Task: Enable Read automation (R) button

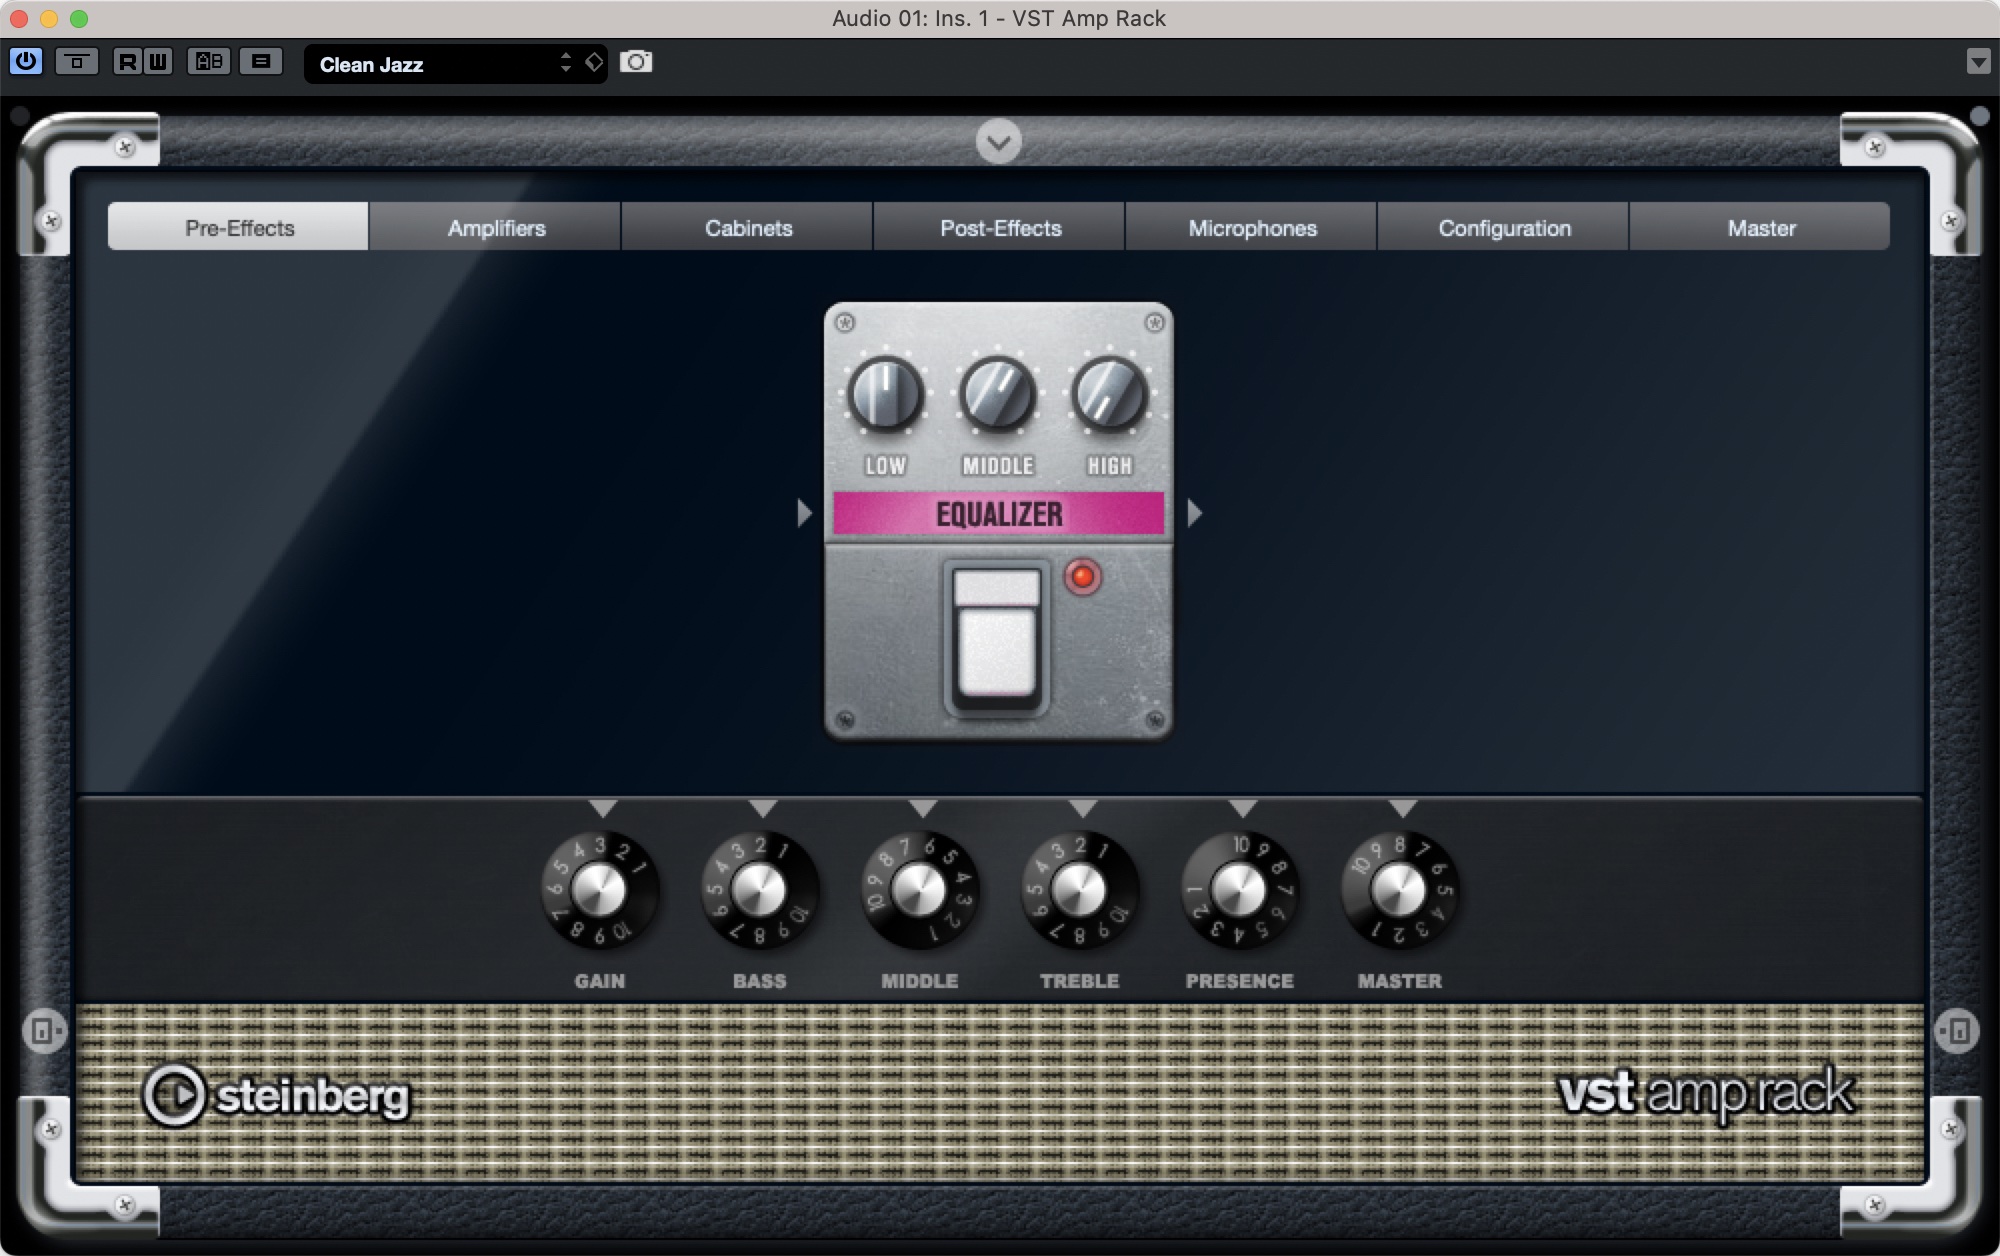Action: 127,62
